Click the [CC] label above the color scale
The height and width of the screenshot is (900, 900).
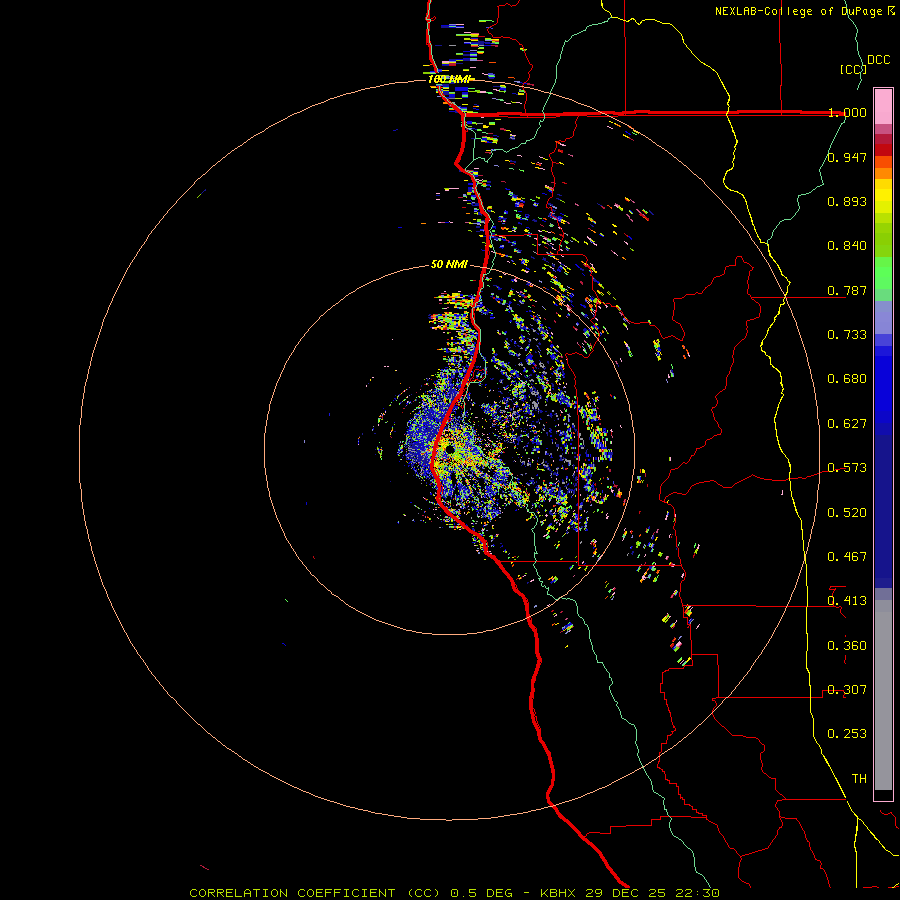click(x=853, y=69)
